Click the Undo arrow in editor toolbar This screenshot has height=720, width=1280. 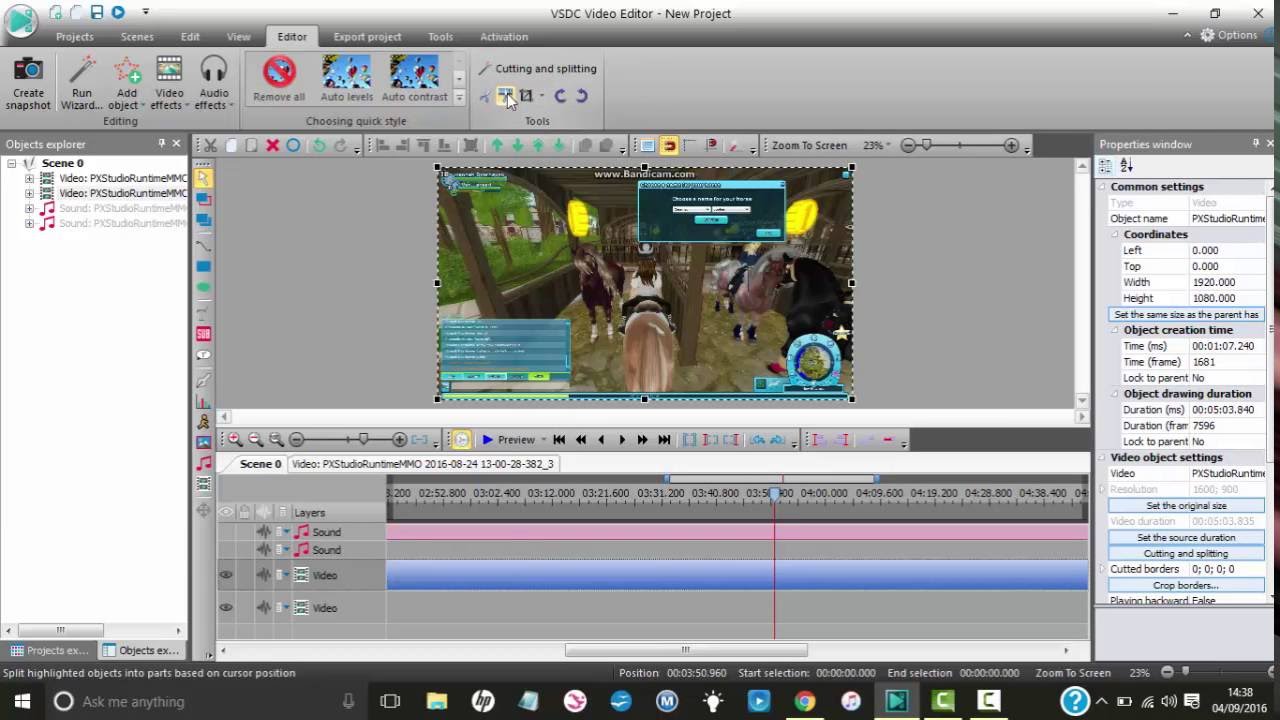[319, 146]
